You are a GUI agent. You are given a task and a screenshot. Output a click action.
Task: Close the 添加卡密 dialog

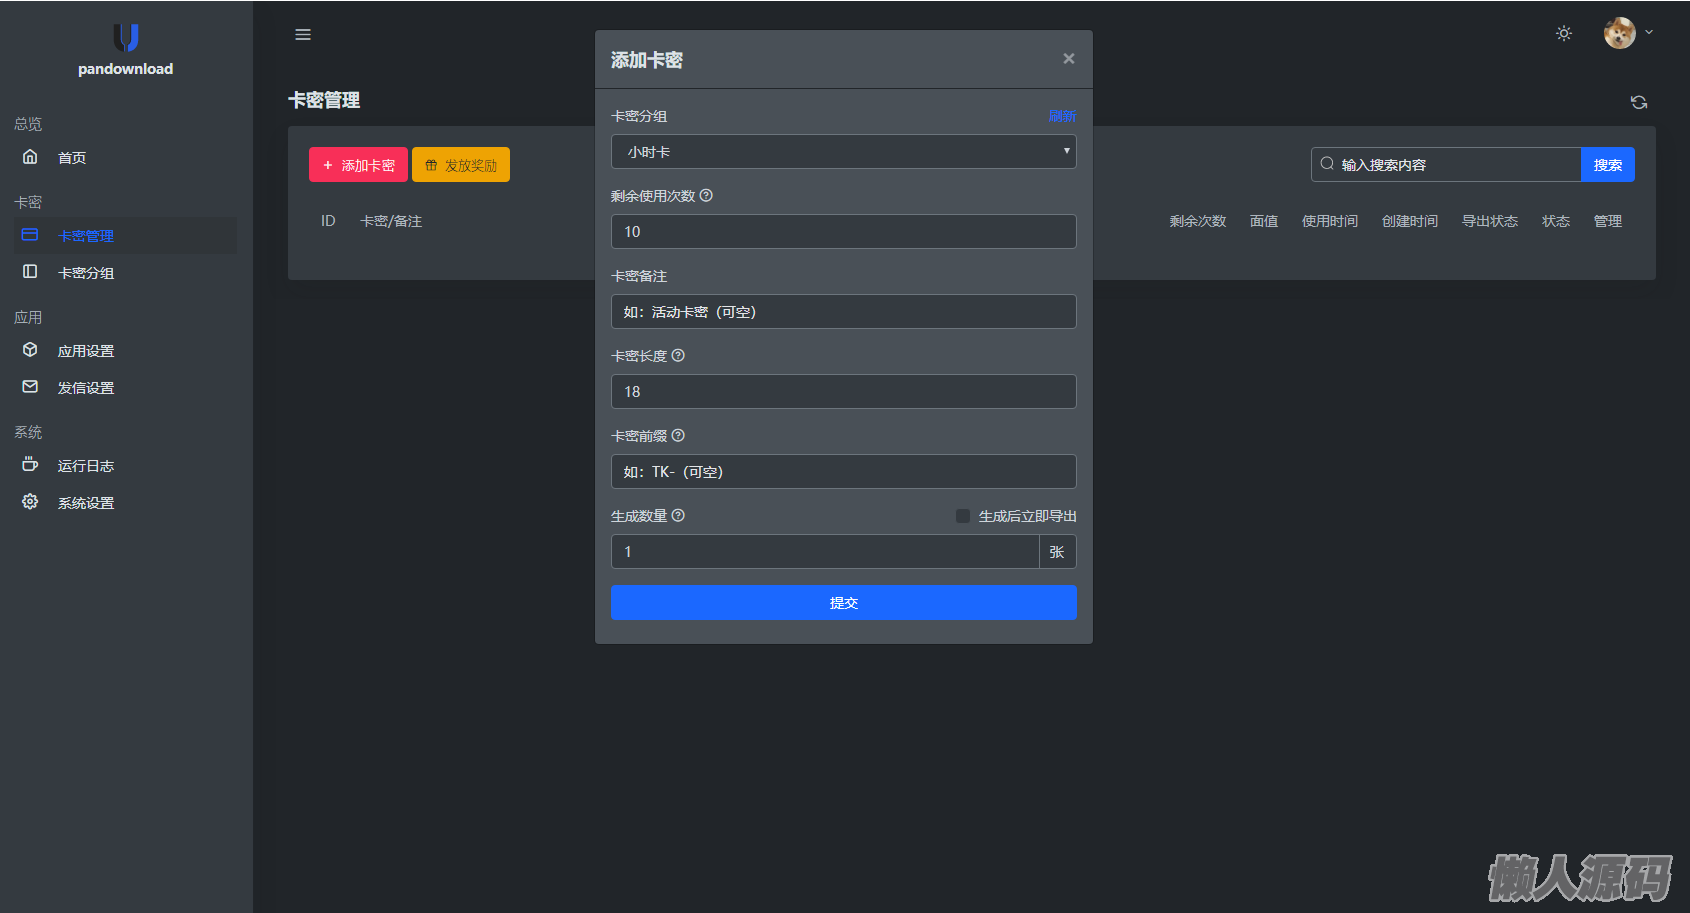(1069, 59)
